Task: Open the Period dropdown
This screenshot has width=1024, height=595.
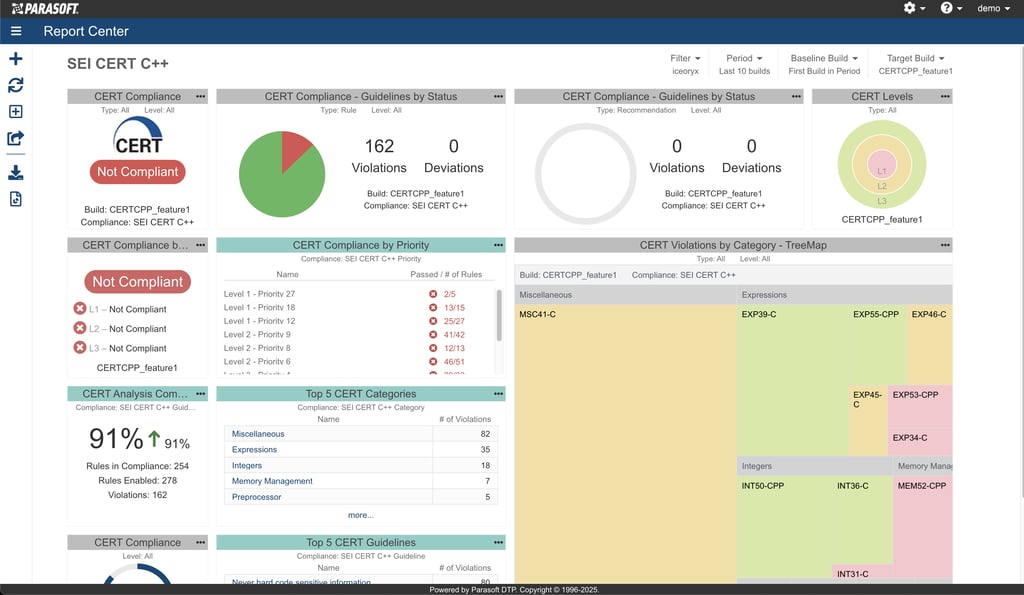Action: click(x=744, y=58)
